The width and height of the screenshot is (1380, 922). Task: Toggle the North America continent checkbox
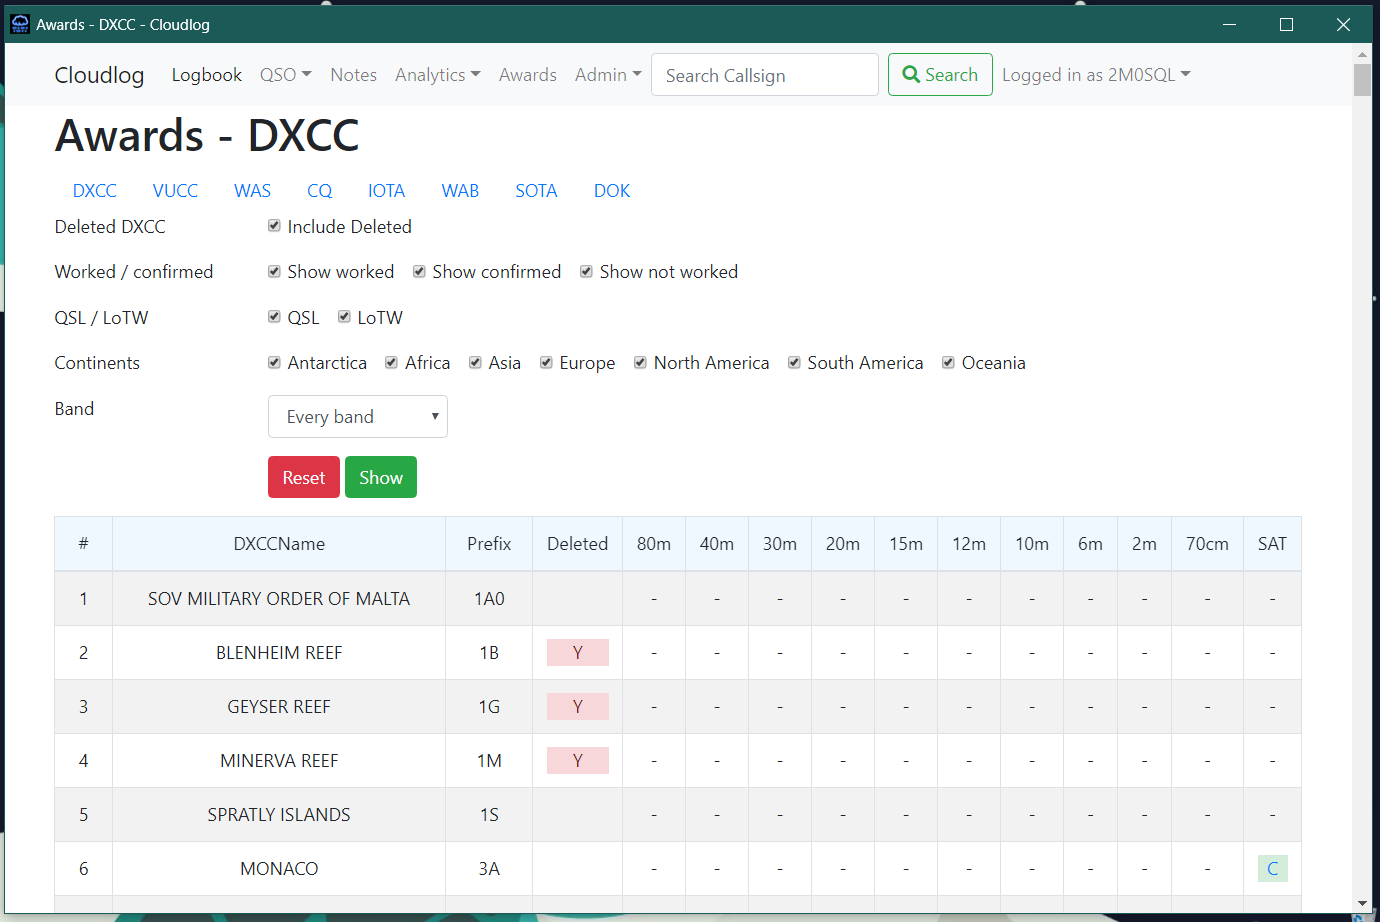click(641, 362)
